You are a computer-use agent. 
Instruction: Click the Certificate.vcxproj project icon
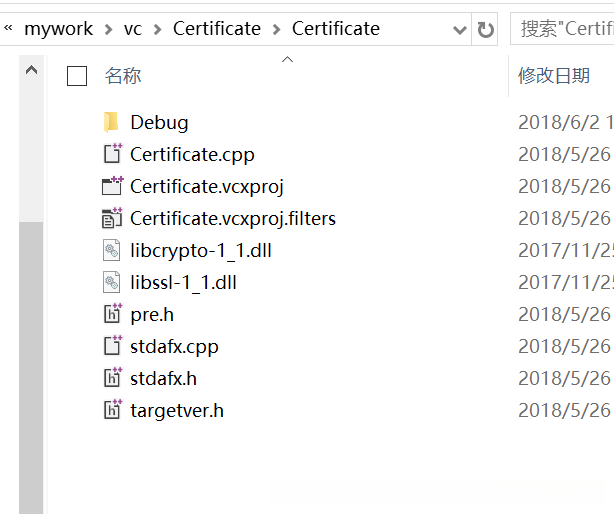click(111, 186)
